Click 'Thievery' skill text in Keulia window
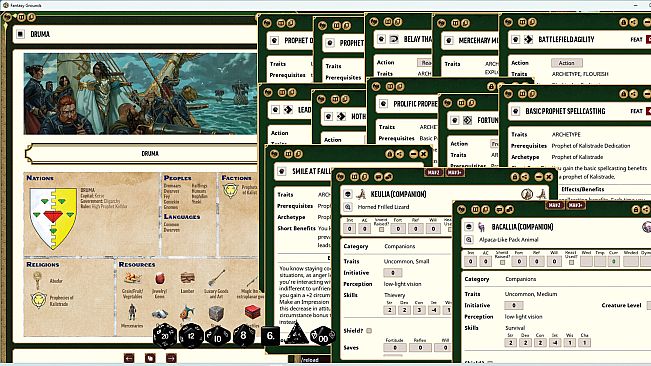Screen dimensions: 651x366 (394, 295)
